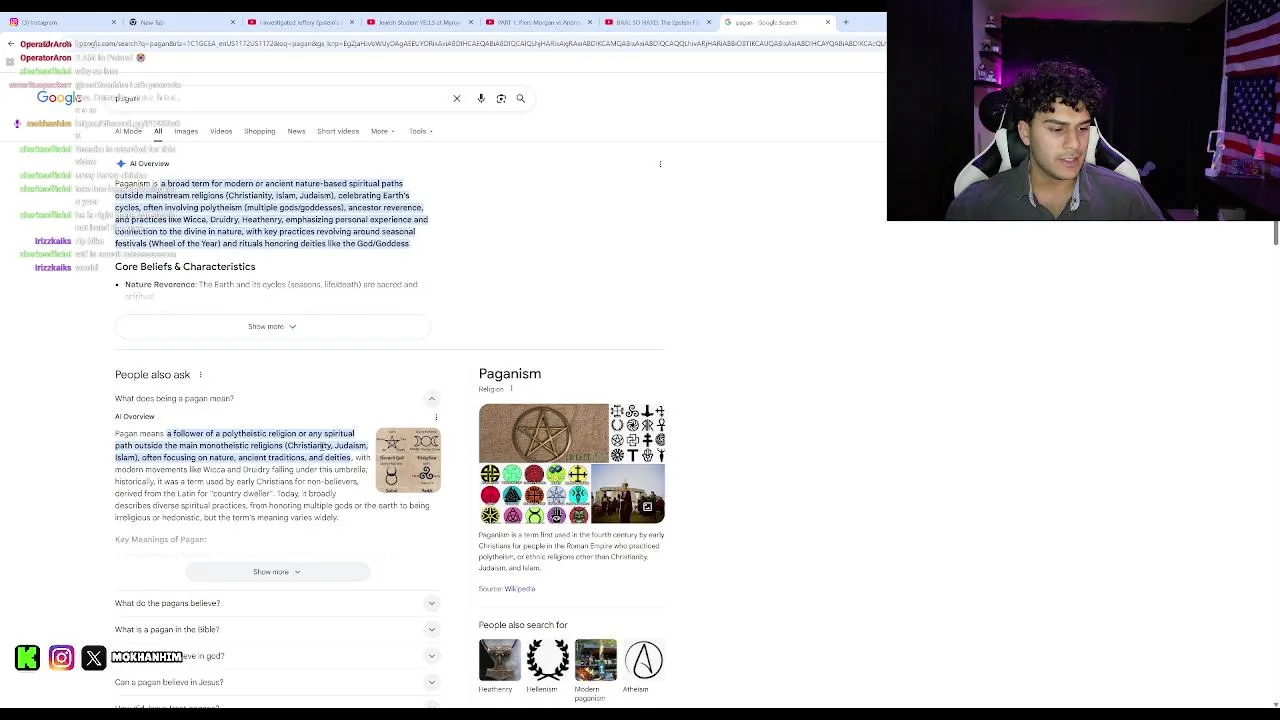
Task: Close the pagan - Google Search tab
Action: click(827, 22)
